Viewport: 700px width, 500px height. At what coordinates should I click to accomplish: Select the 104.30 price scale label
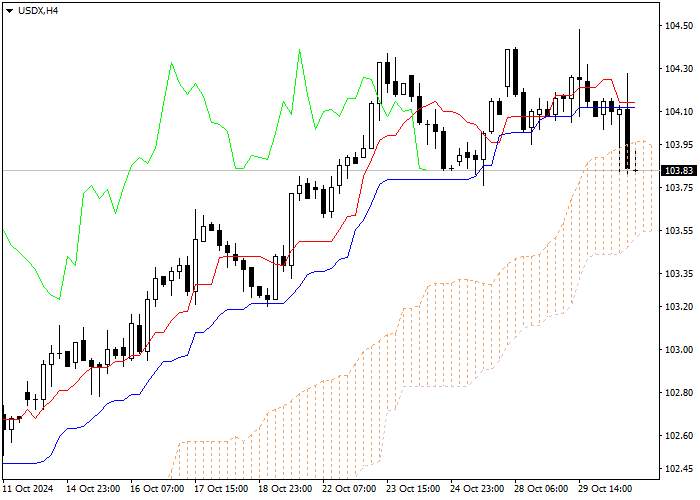(679, 68)
